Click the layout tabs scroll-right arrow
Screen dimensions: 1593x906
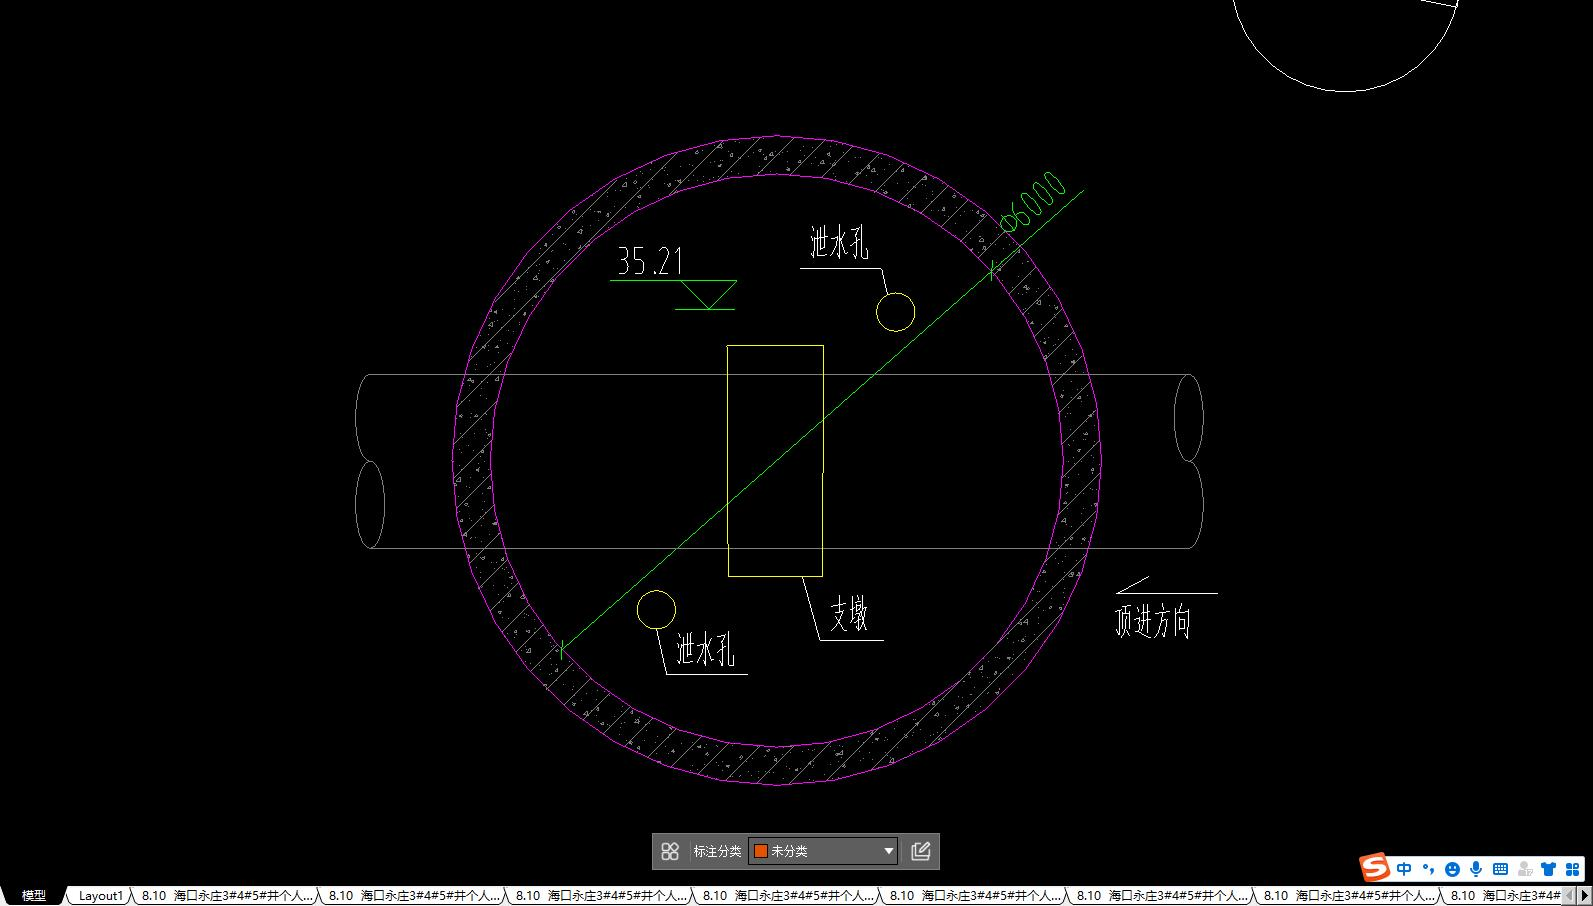click(1584, 895)
